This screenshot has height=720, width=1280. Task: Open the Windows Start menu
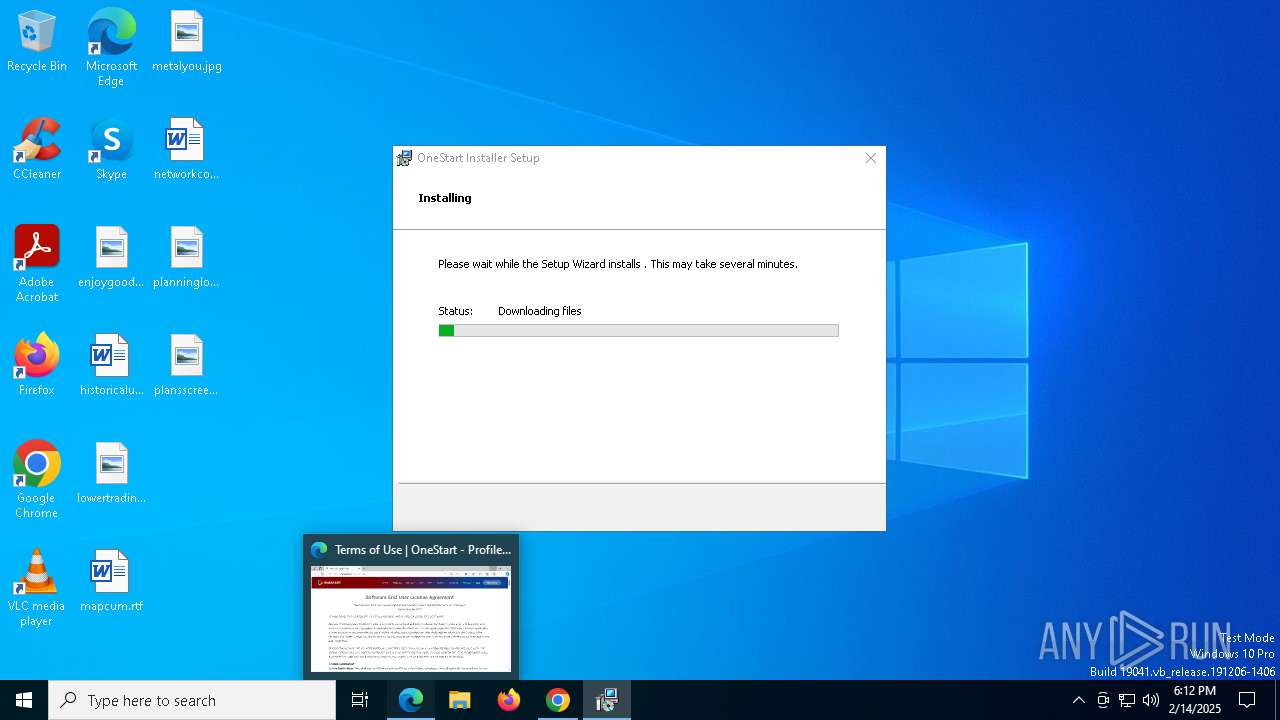[24, 700]
